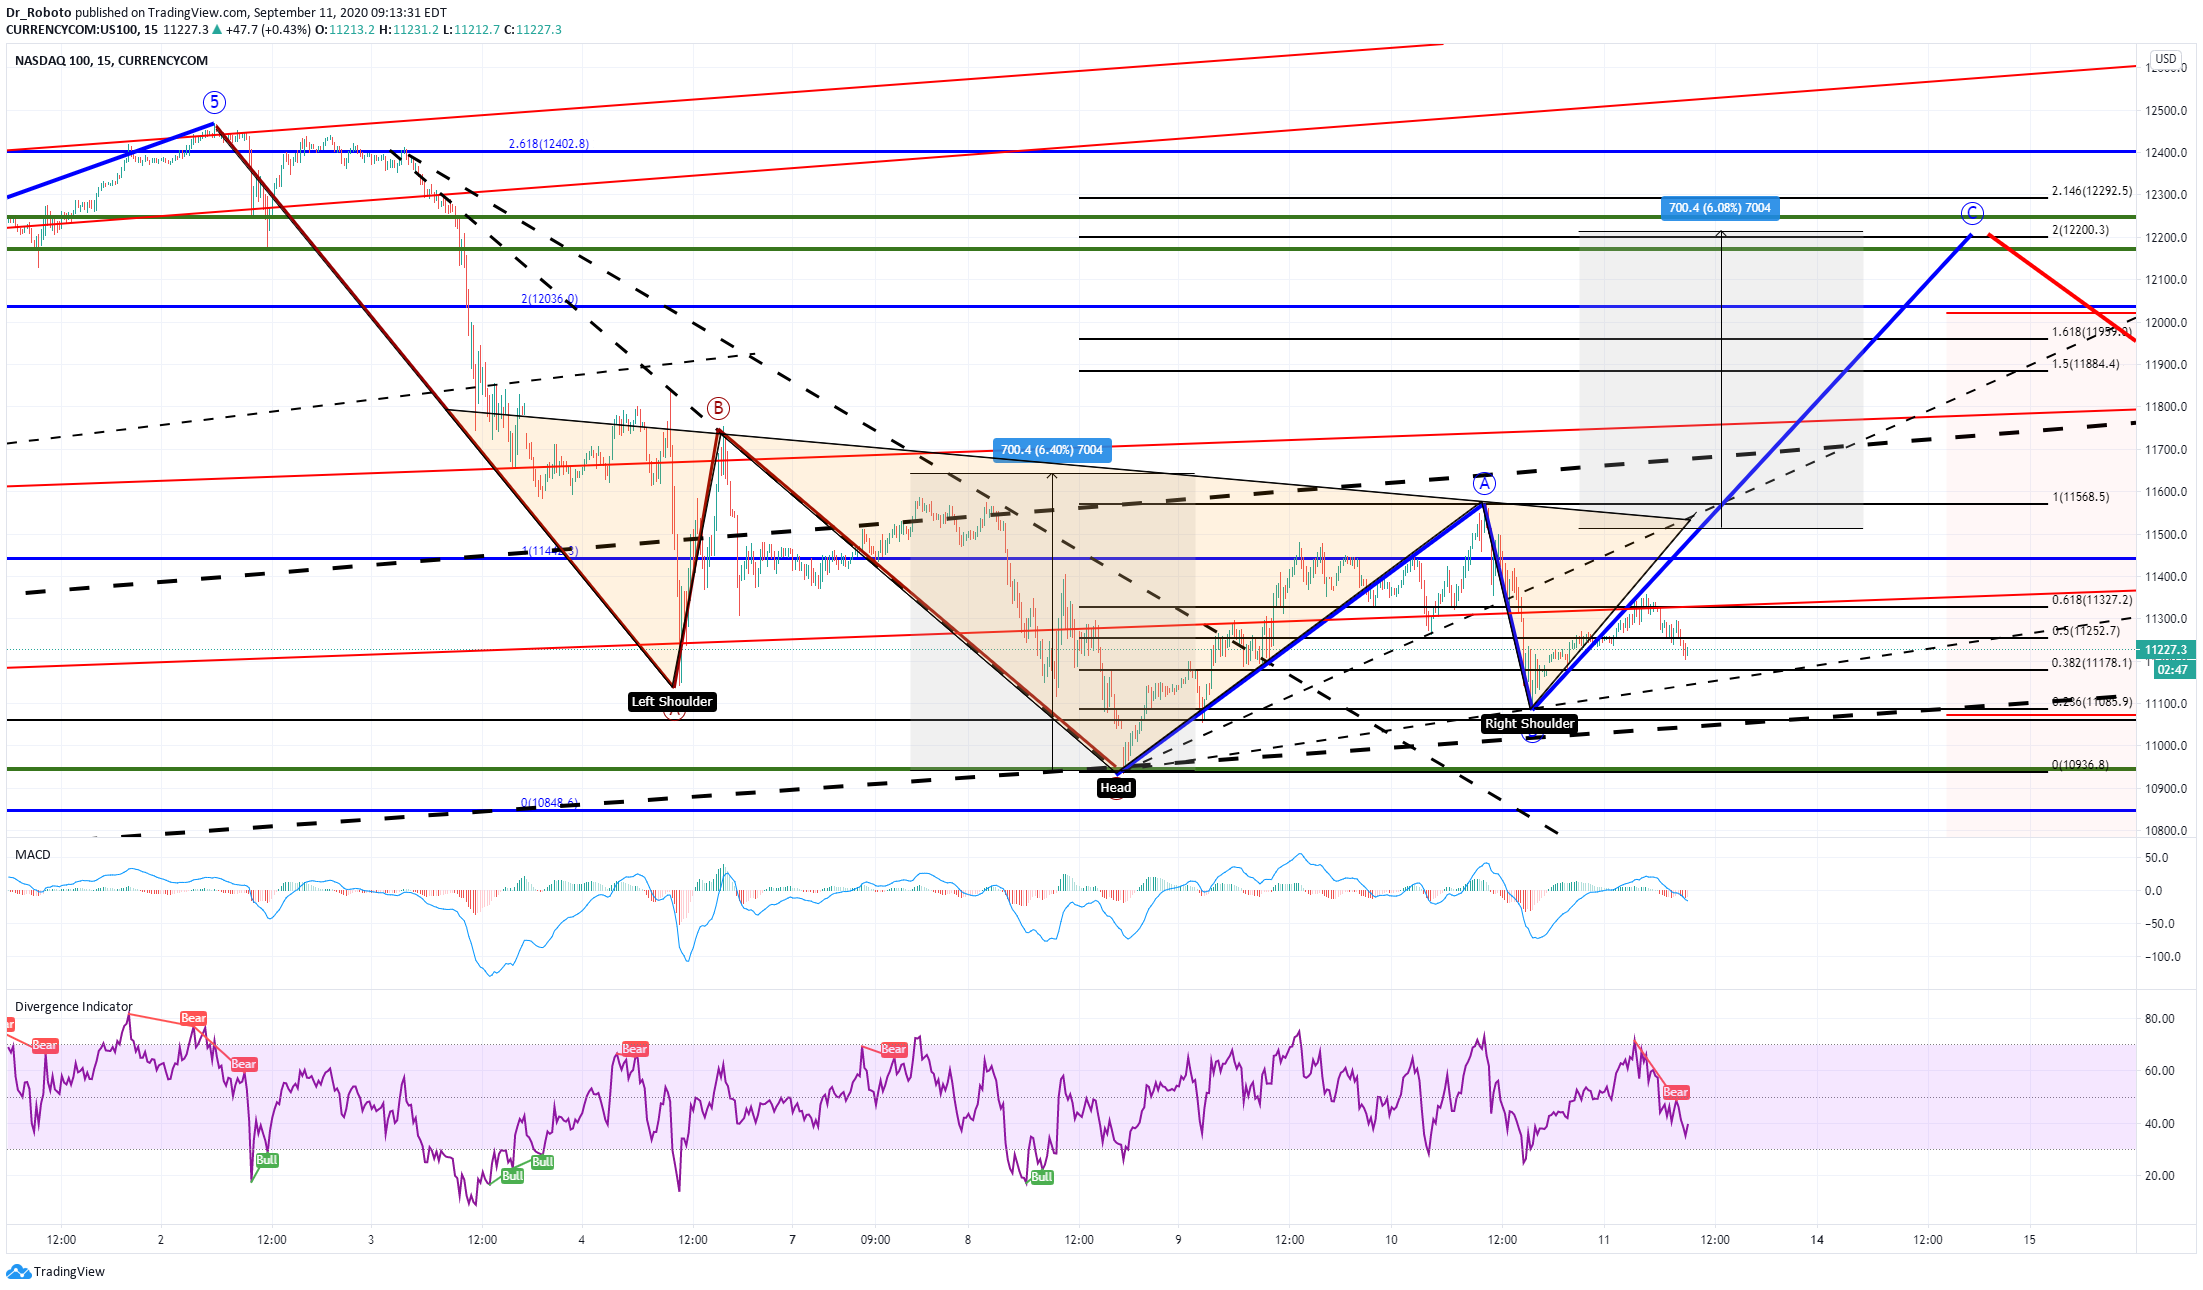Click the circled 5 wave marker
The width and height of the screenshot is (2203, 1290).
pos(214,102)
